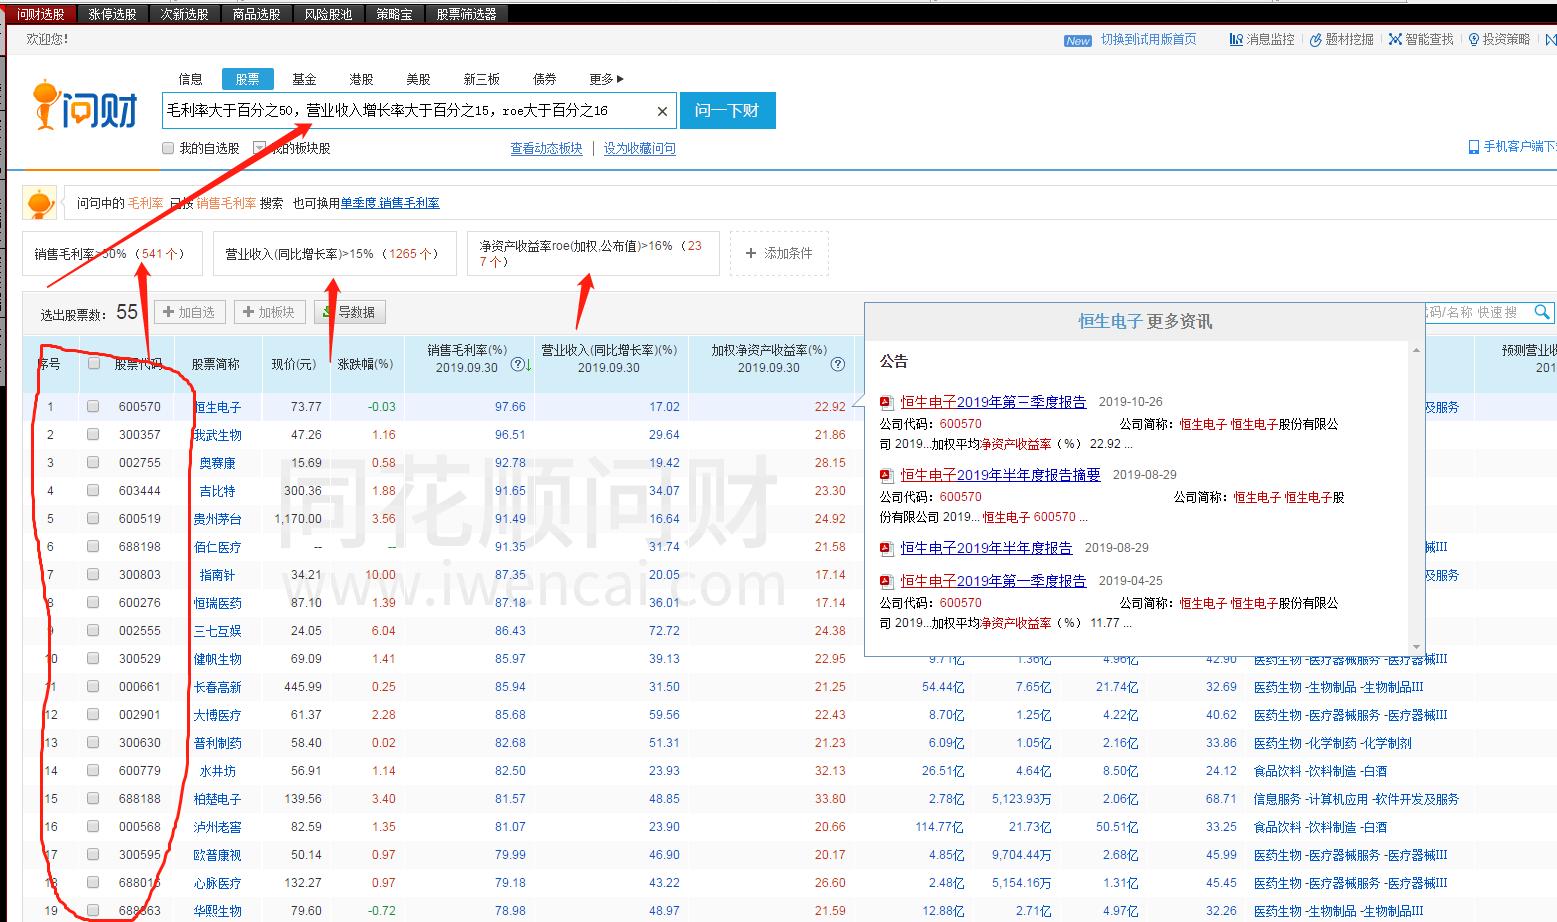Check the box for stock 600570
This screenshot has width=1557, height=922.
click(93, 407)
